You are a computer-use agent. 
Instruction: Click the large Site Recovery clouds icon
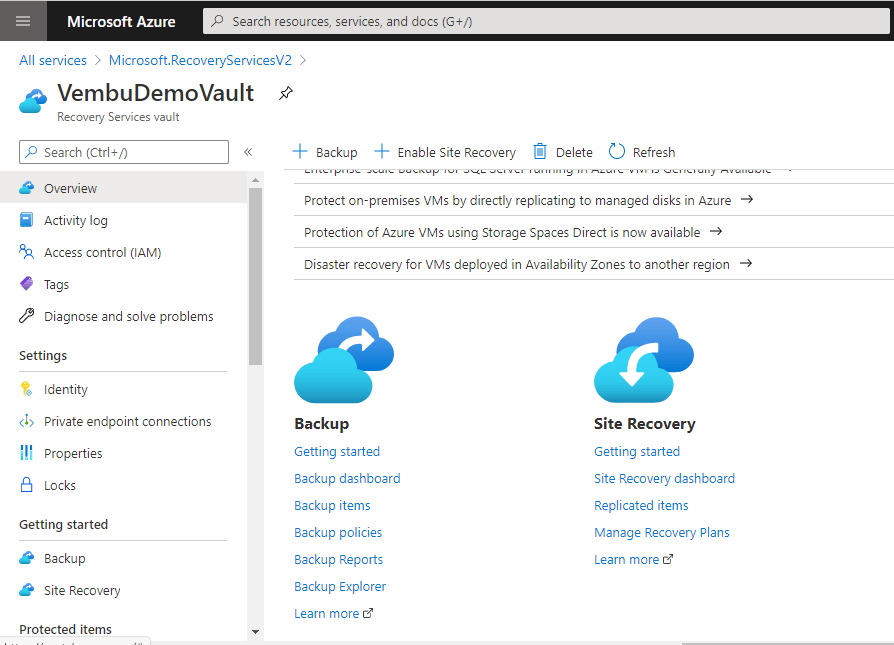(x=644, y=360)
